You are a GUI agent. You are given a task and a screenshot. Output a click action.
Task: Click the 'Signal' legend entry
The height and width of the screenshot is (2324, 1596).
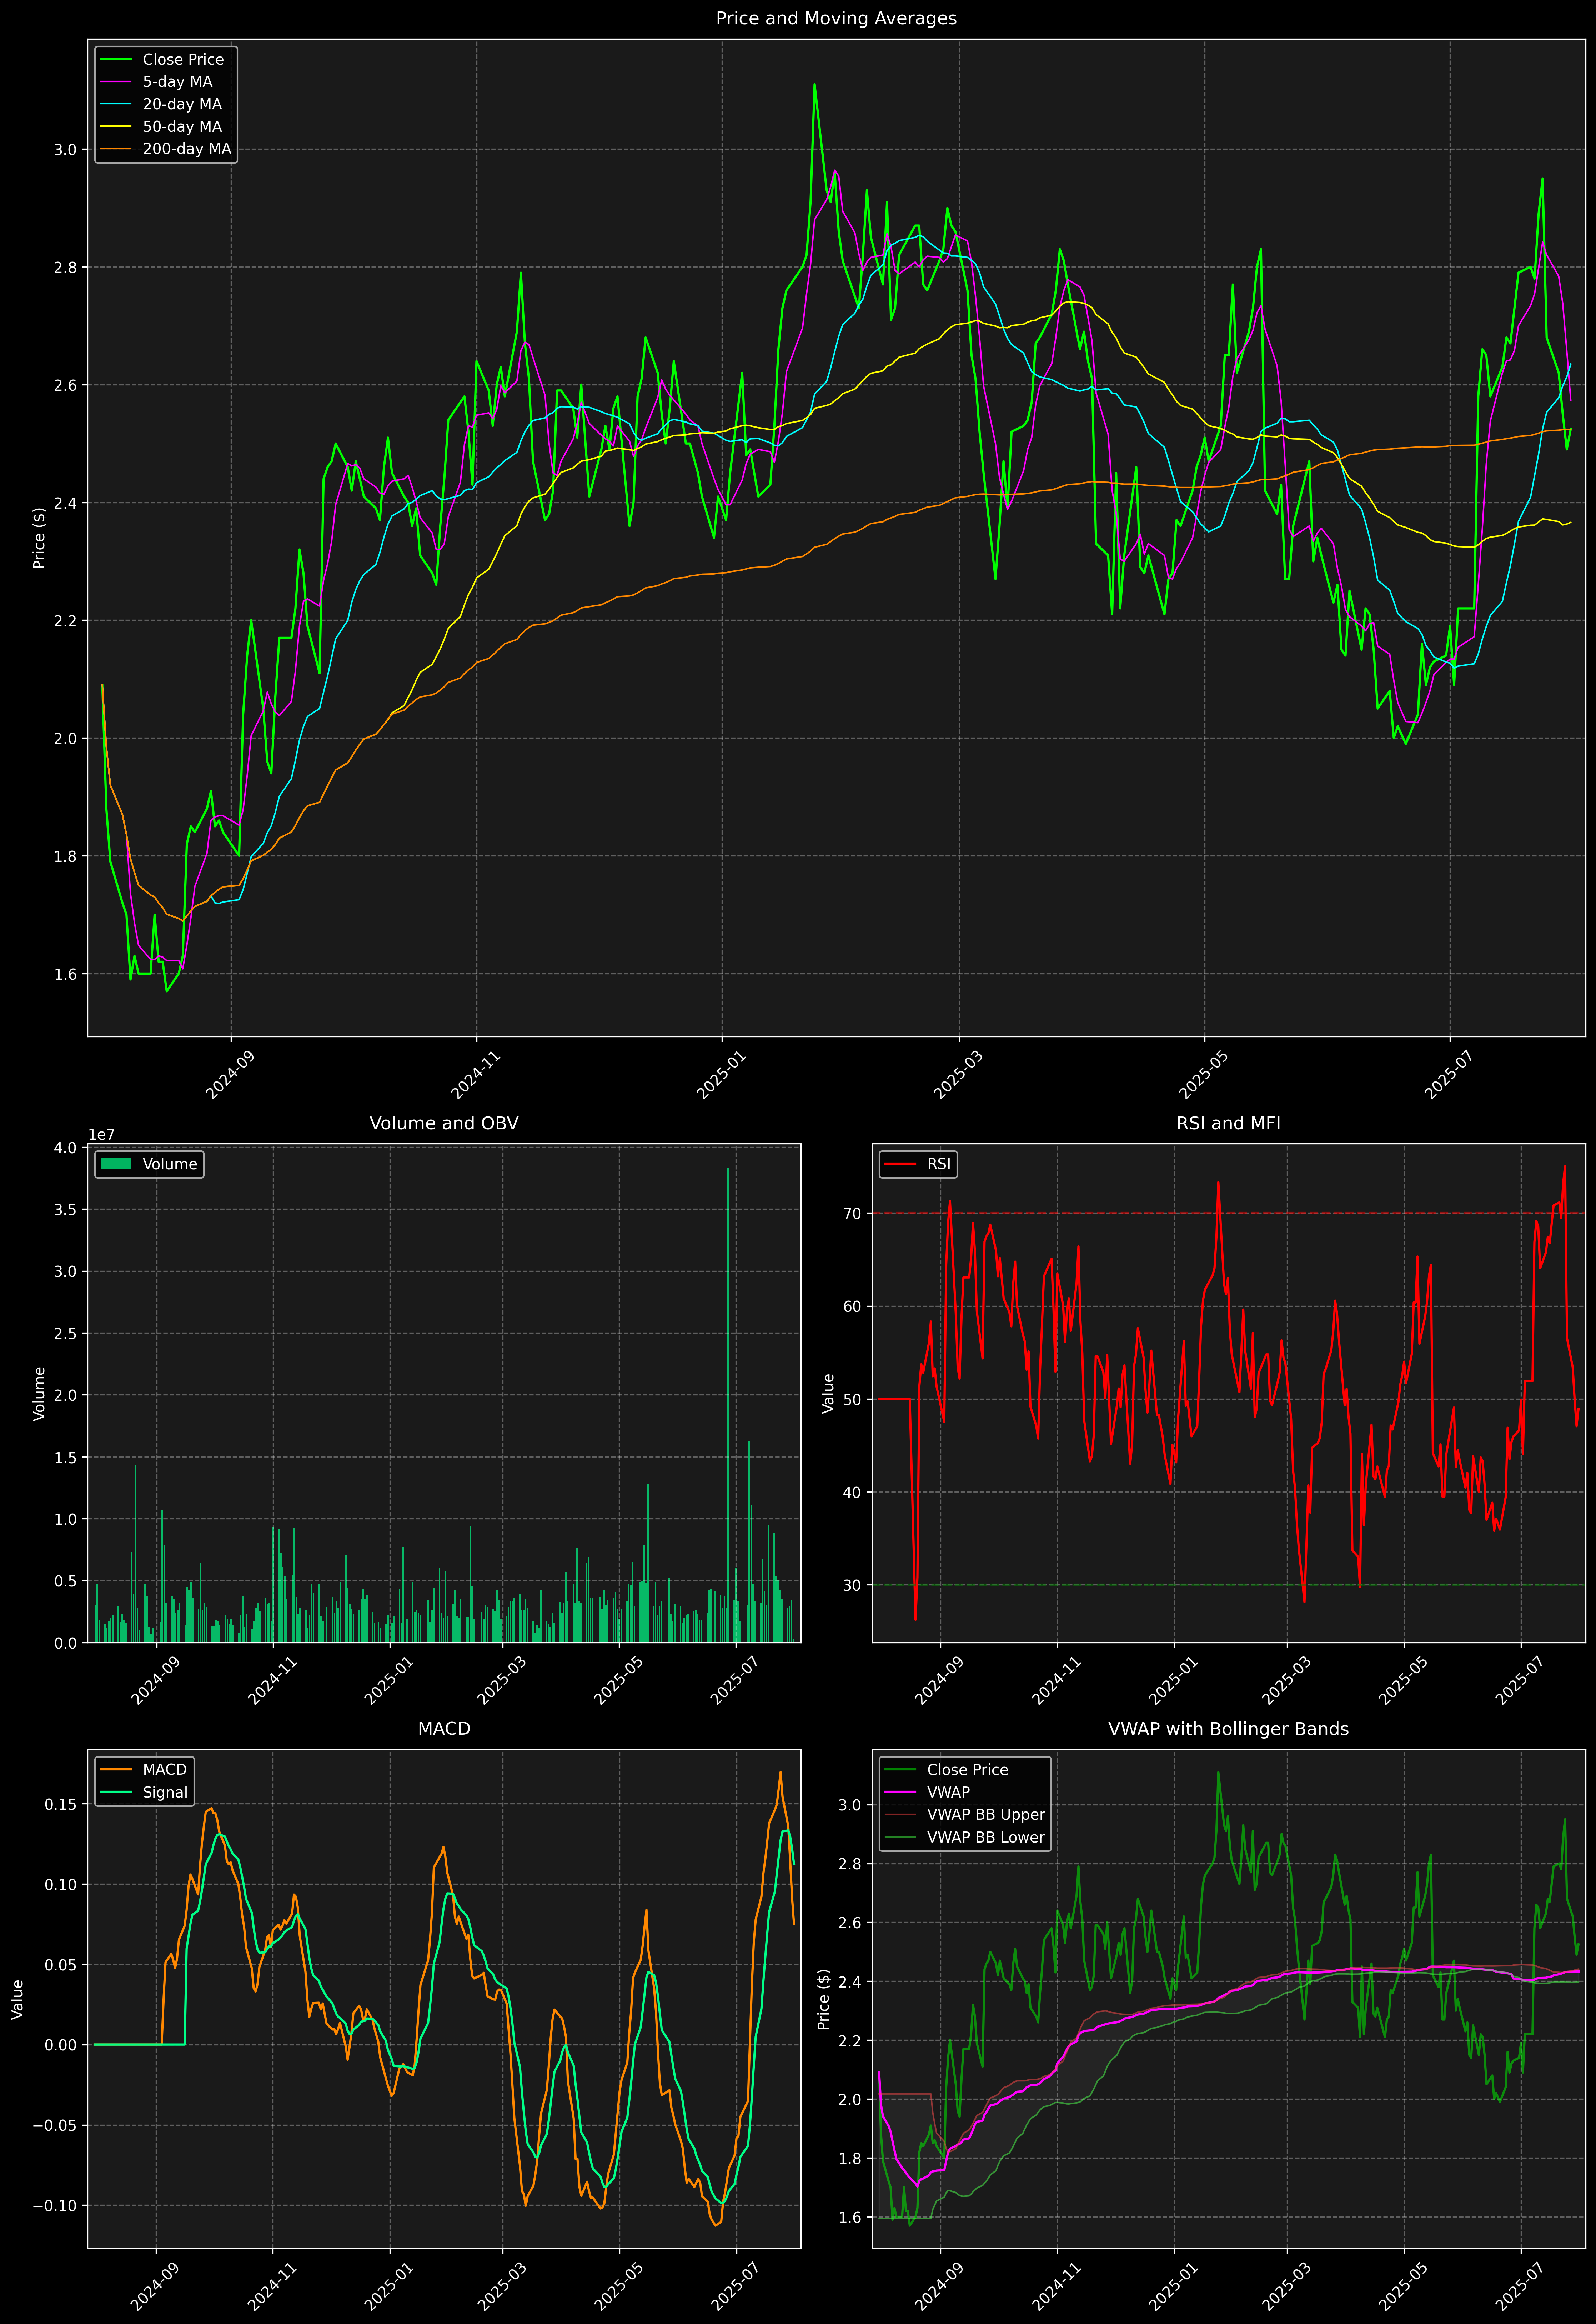click(144, 1792)
